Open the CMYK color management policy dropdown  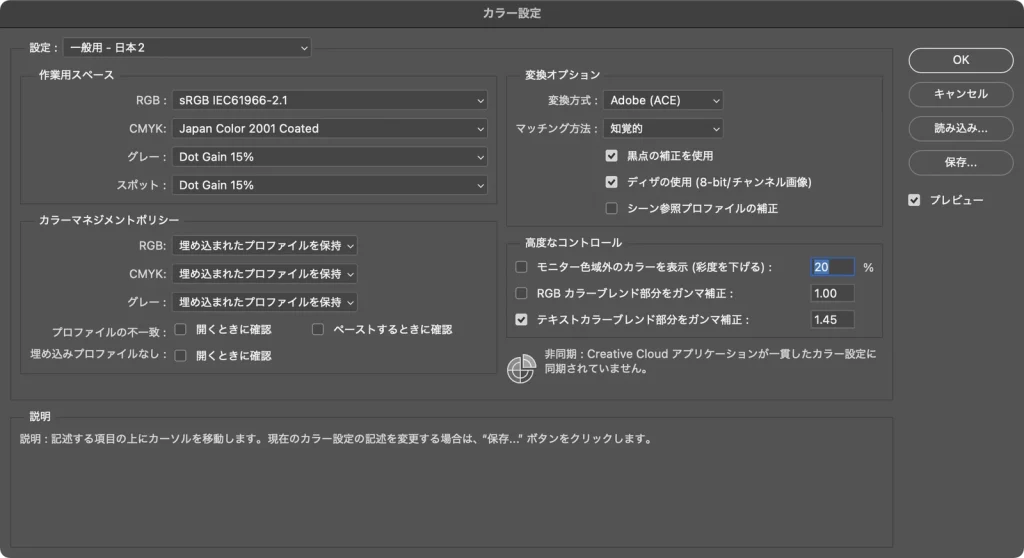[264, 274]
